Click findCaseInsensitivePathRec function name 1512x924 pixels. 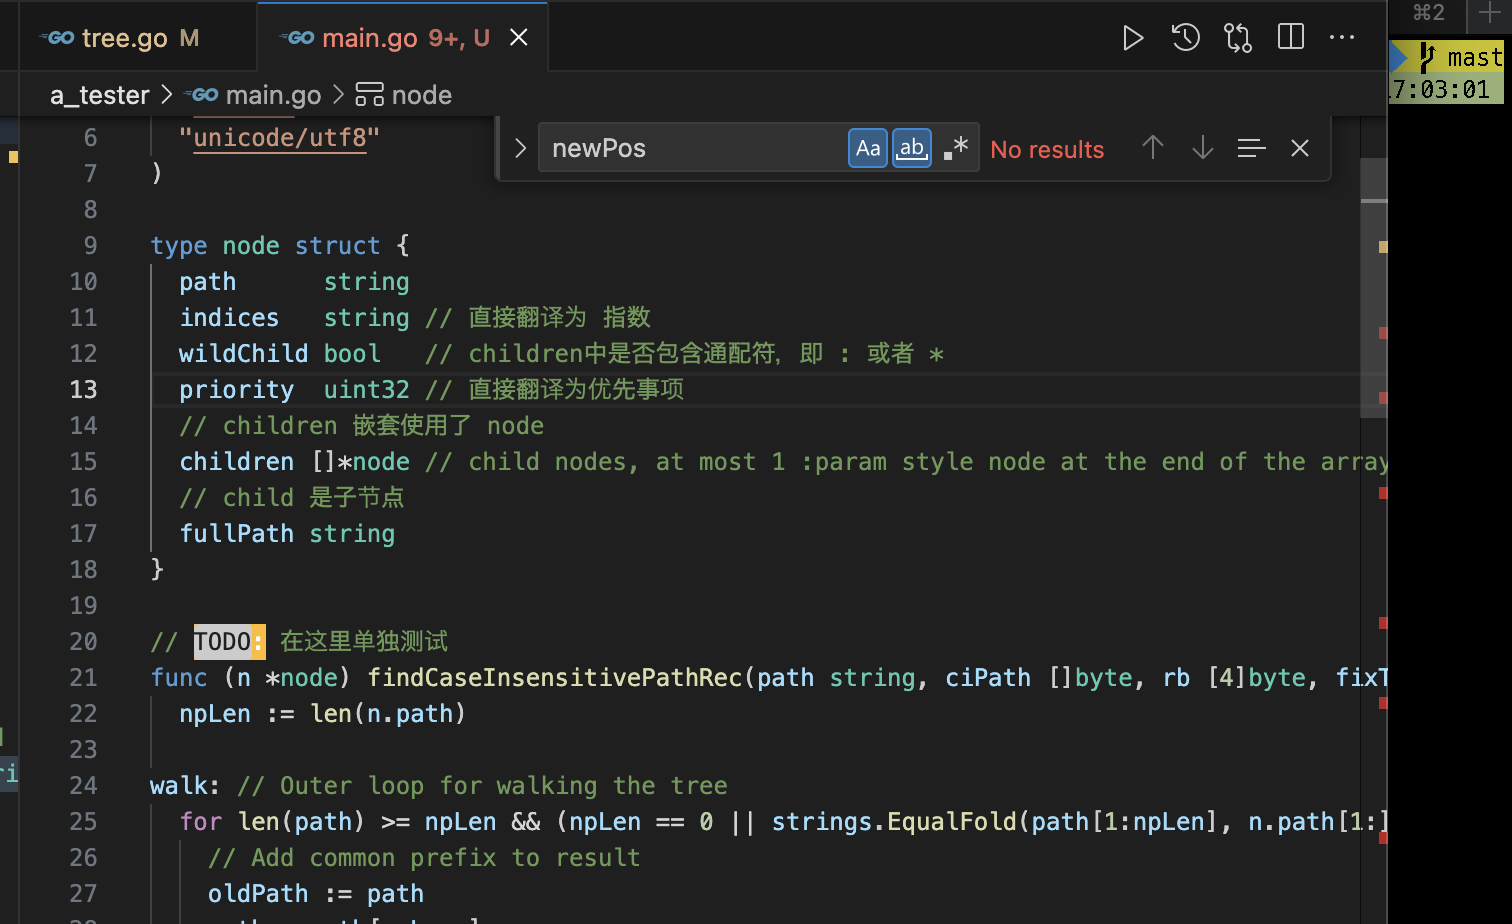coord(555,678)
